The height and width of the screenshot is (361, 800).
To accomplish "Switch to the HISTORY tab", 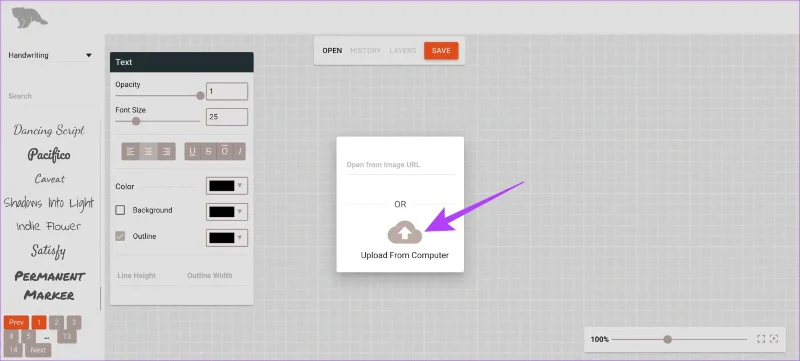I will (366, 50).
